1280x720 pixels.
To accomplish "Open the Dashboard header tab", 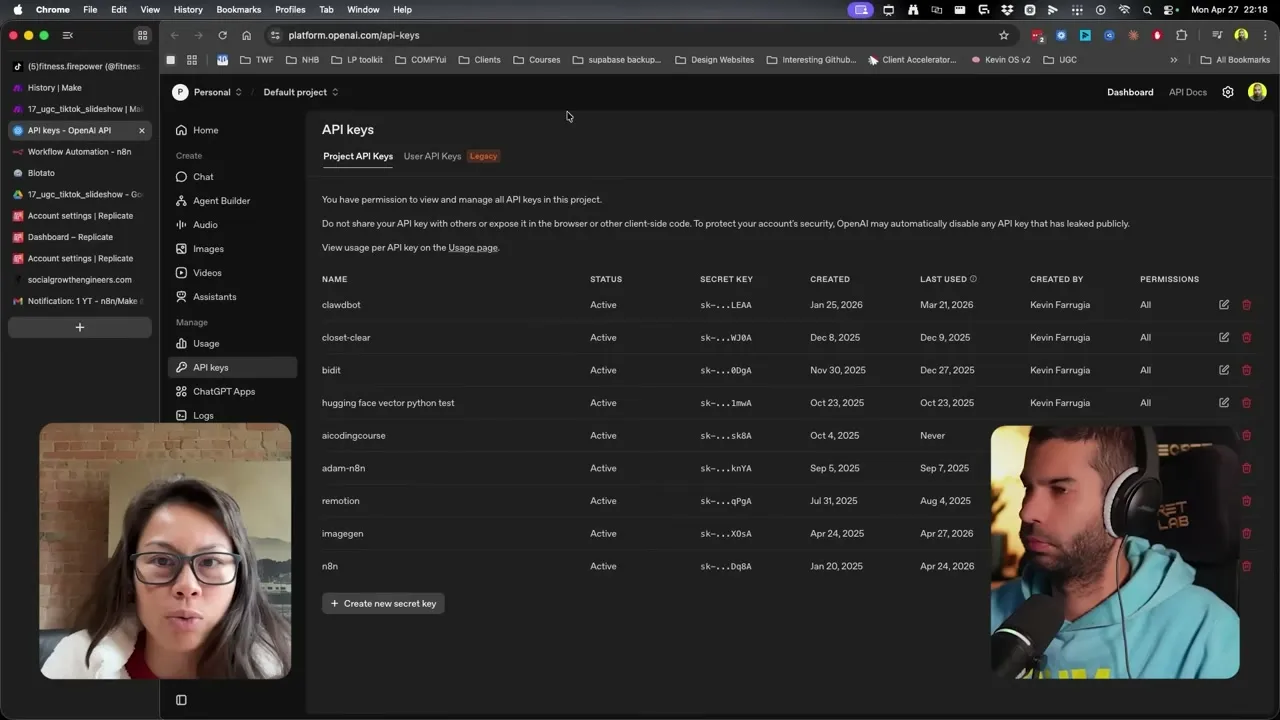I will click(1130, 92).
